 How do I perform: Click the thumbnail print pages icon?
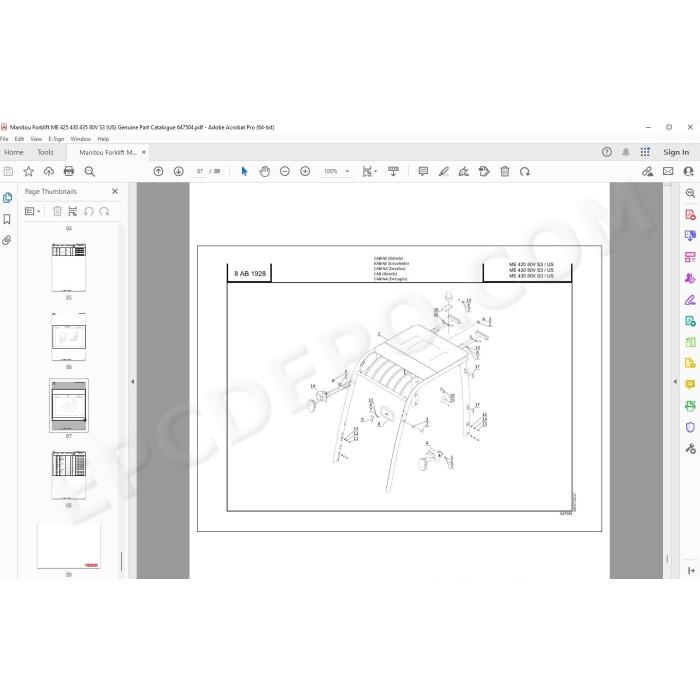pyautogui.click(x=73, y=211)
